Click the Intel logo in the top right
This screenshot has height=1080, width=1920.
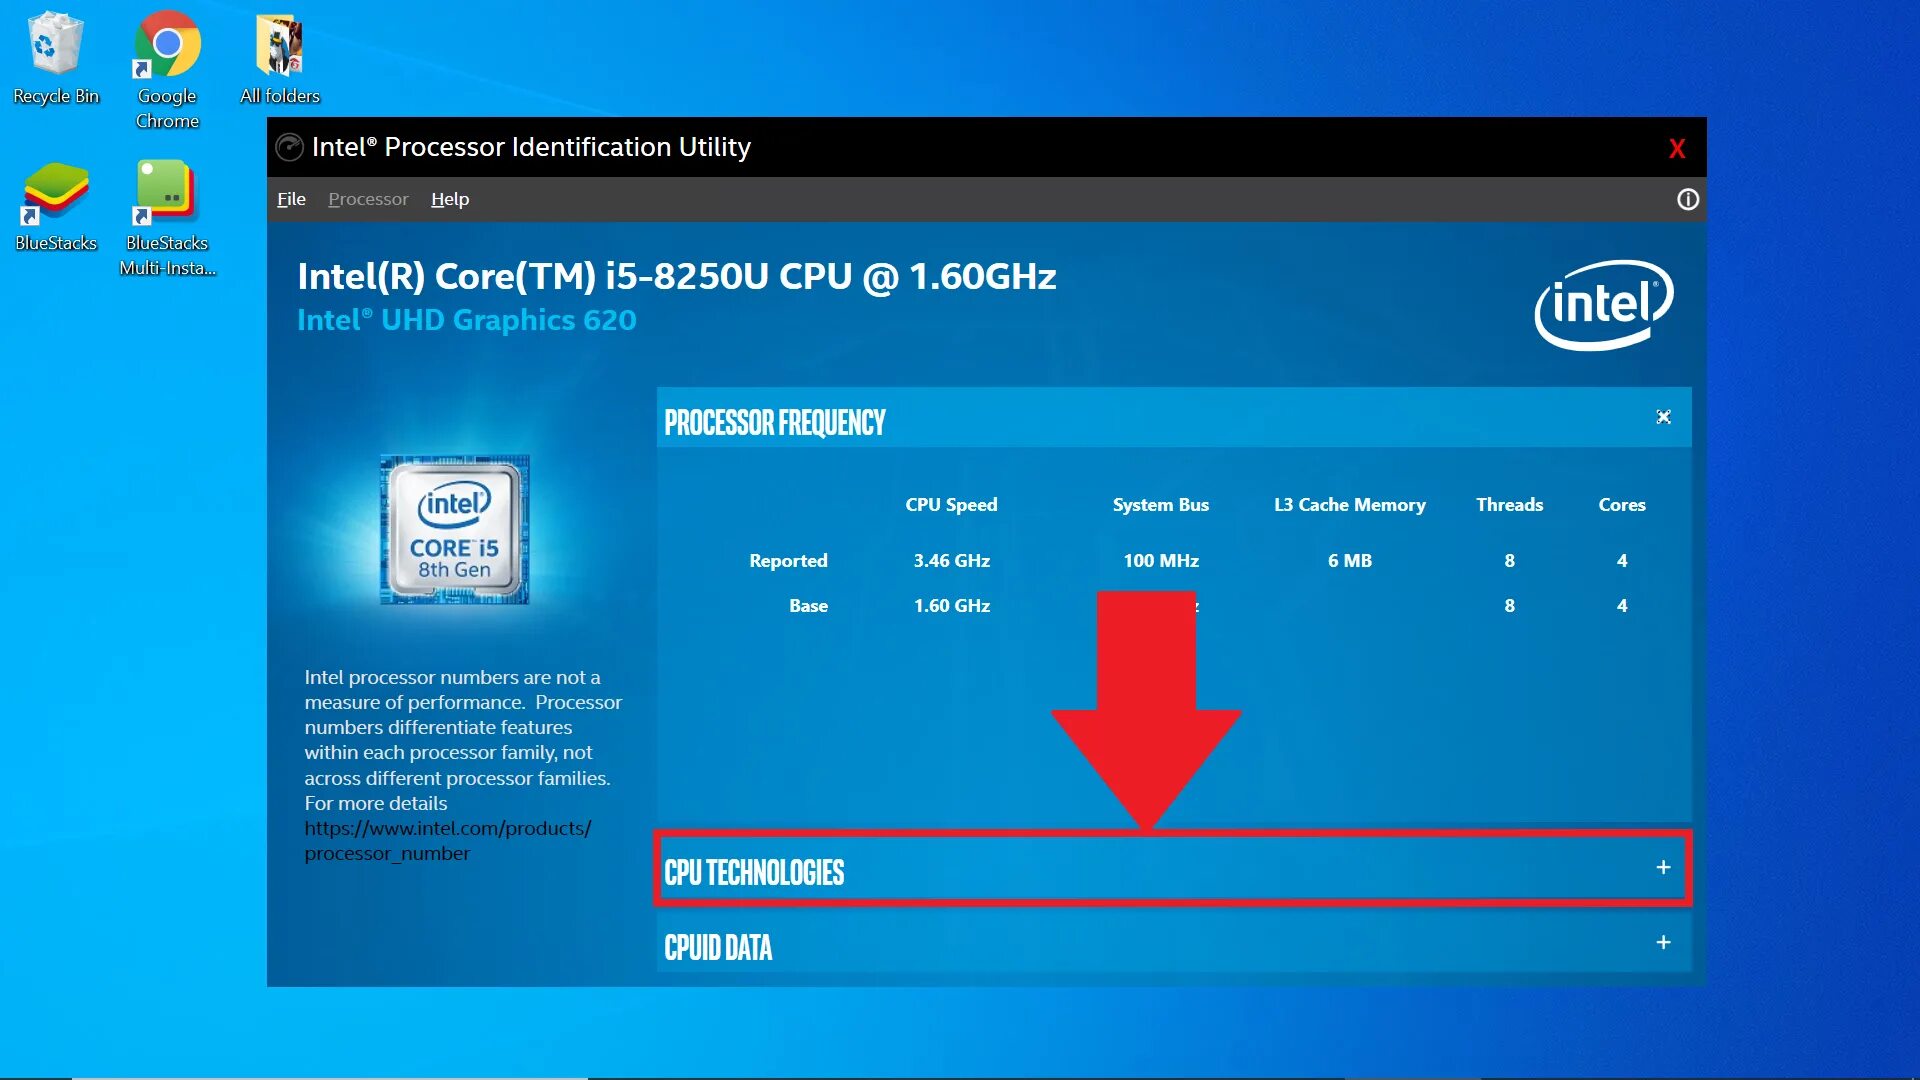tap(1603, 304)
